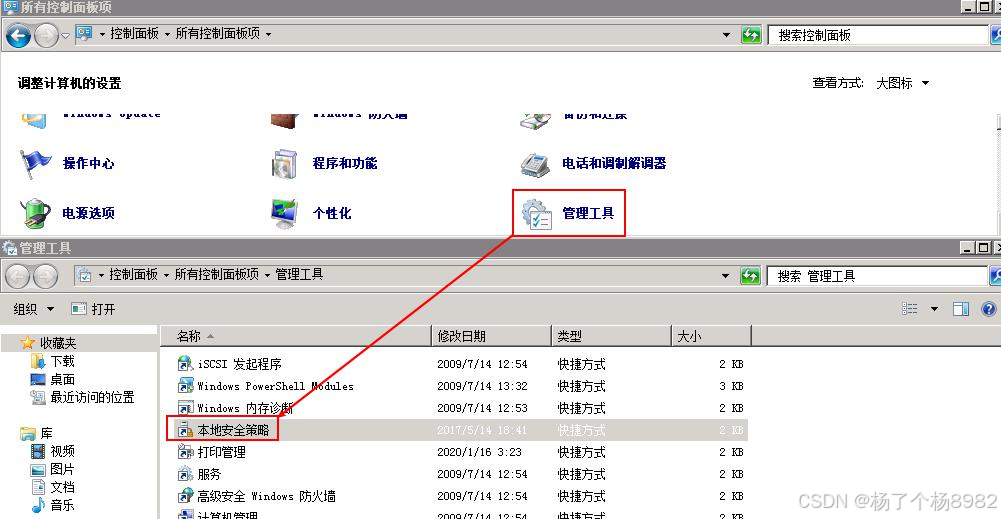Open the 程序和功能 icon
1001x519 pixels.
pyautogui.click(x=284, y=164)
